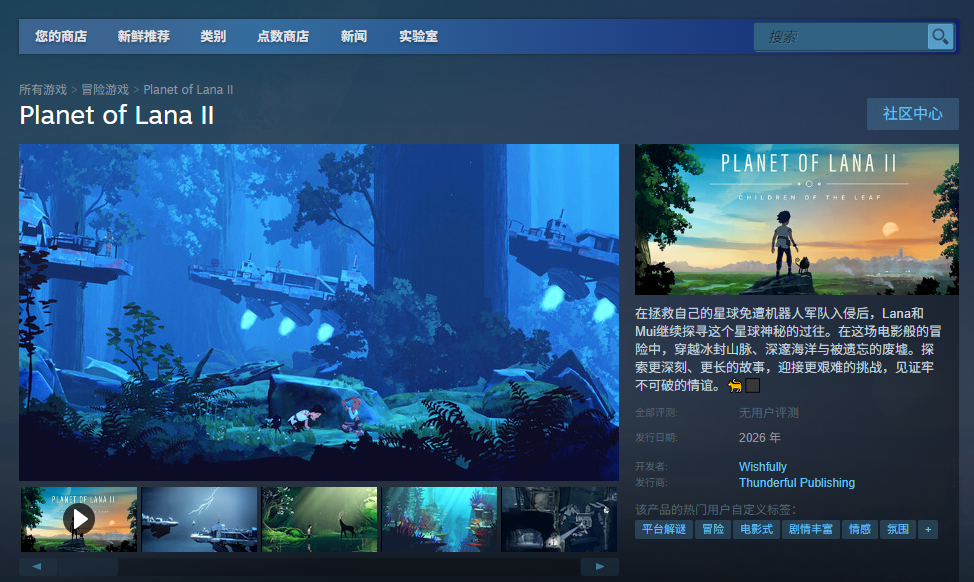Open the 类别 menu
Screen dimensions: 974x582
(x=213, y=37)
